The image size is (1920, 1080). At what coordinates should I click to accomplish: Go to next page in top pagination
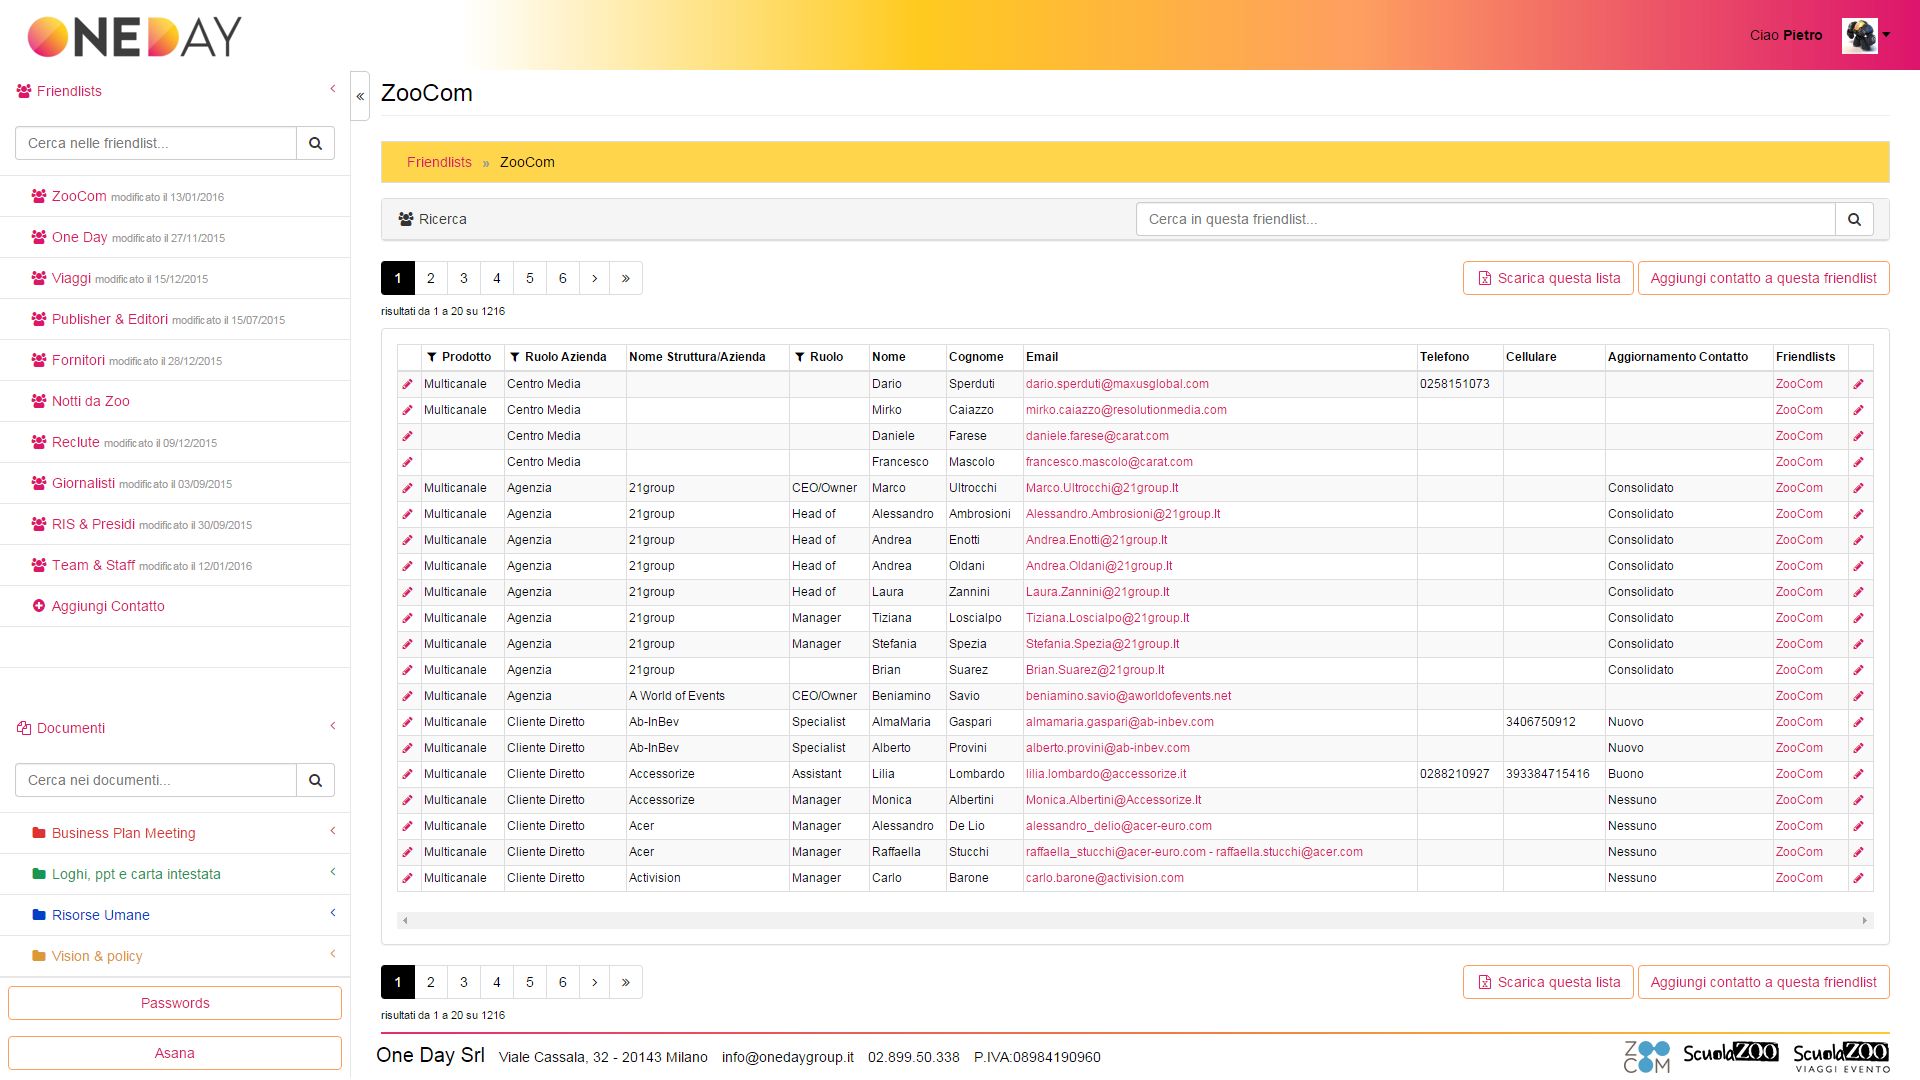[594, 278]
